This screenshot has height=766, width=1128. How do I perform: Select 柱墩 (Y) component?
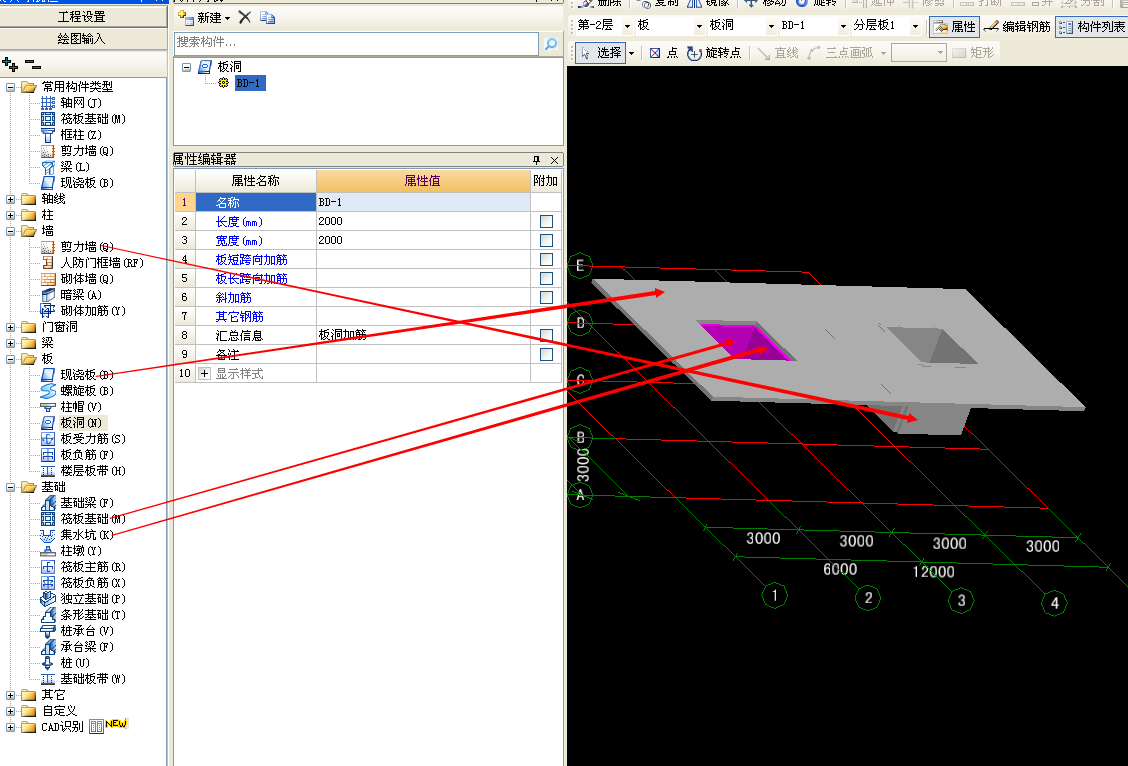(71, 551)
